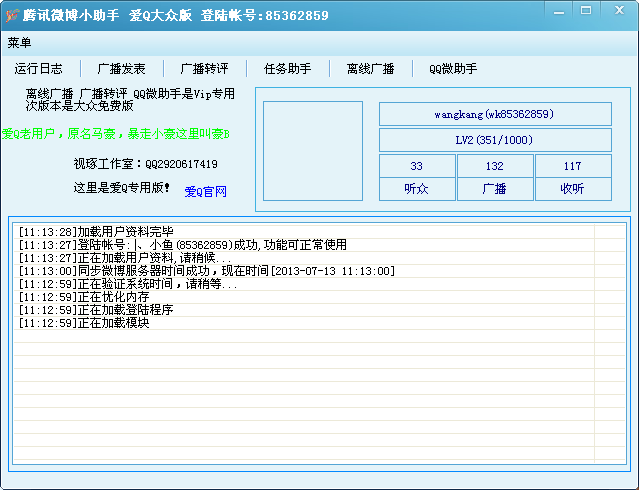Click the 收听 label button
The image size is (639, 490).
click(x=573, y=189)
